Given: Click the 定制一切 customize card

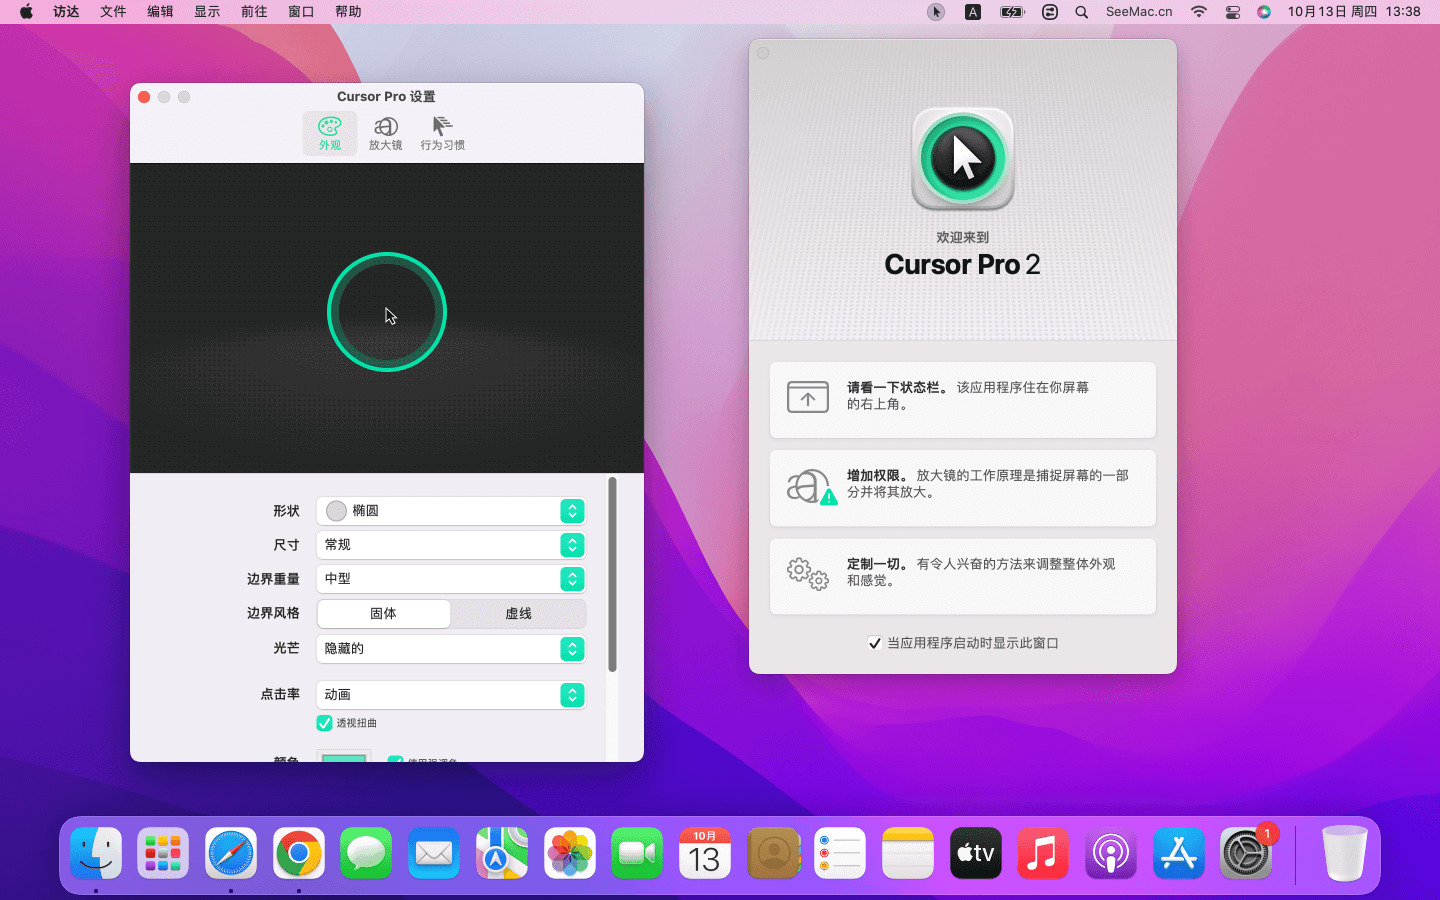Looking at the screenshot, I should (962, 576).
